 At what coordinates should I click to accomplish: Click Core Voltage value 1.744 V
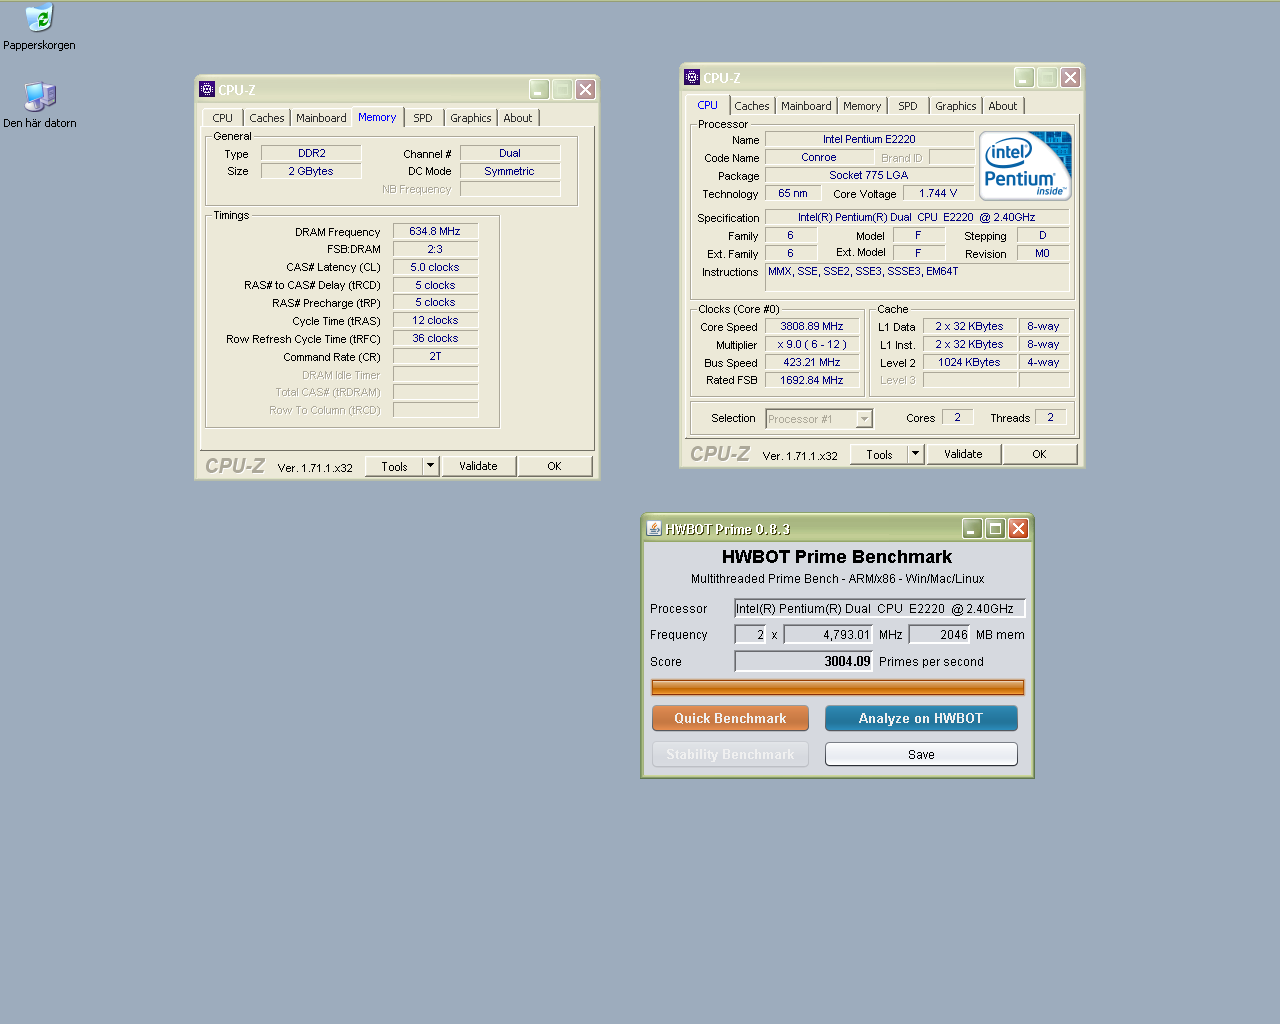point(938,193)
